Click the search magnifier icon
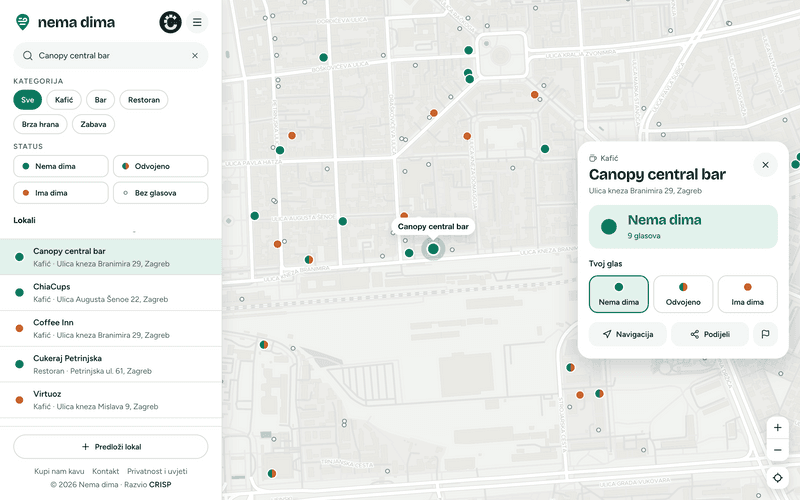Image resolution: width=800 pixels, height=500 pixels. (x=28, y=56)
